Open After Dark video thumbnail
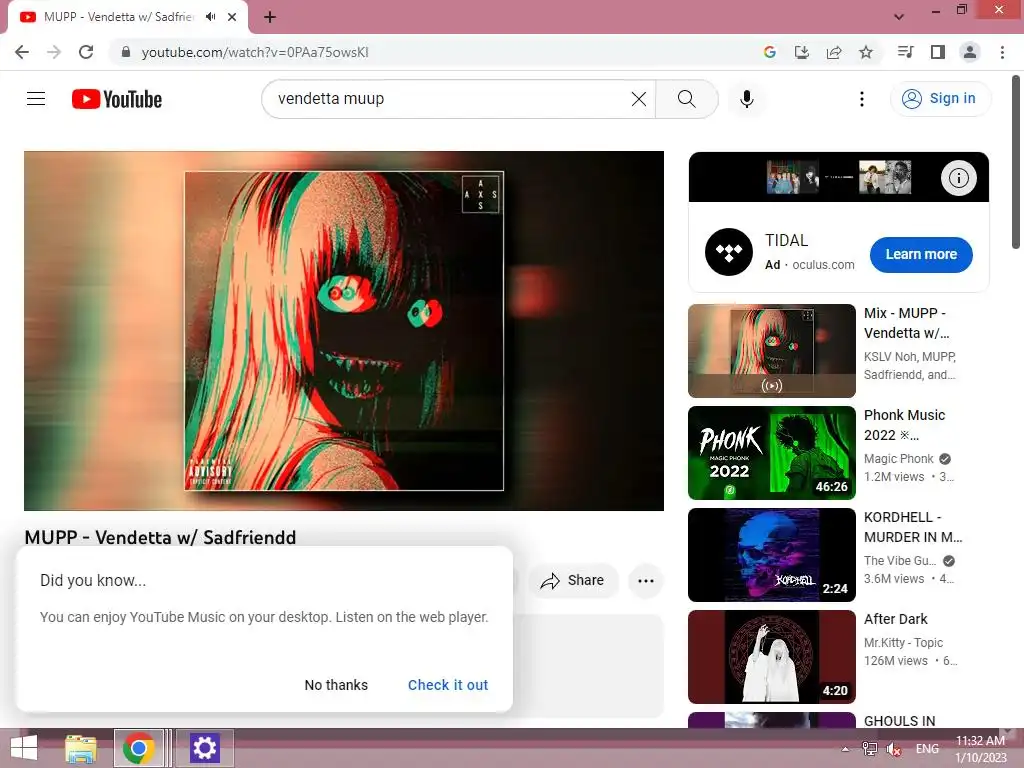Viewport: 1024px width, 768px height. (x=772, y=656)
